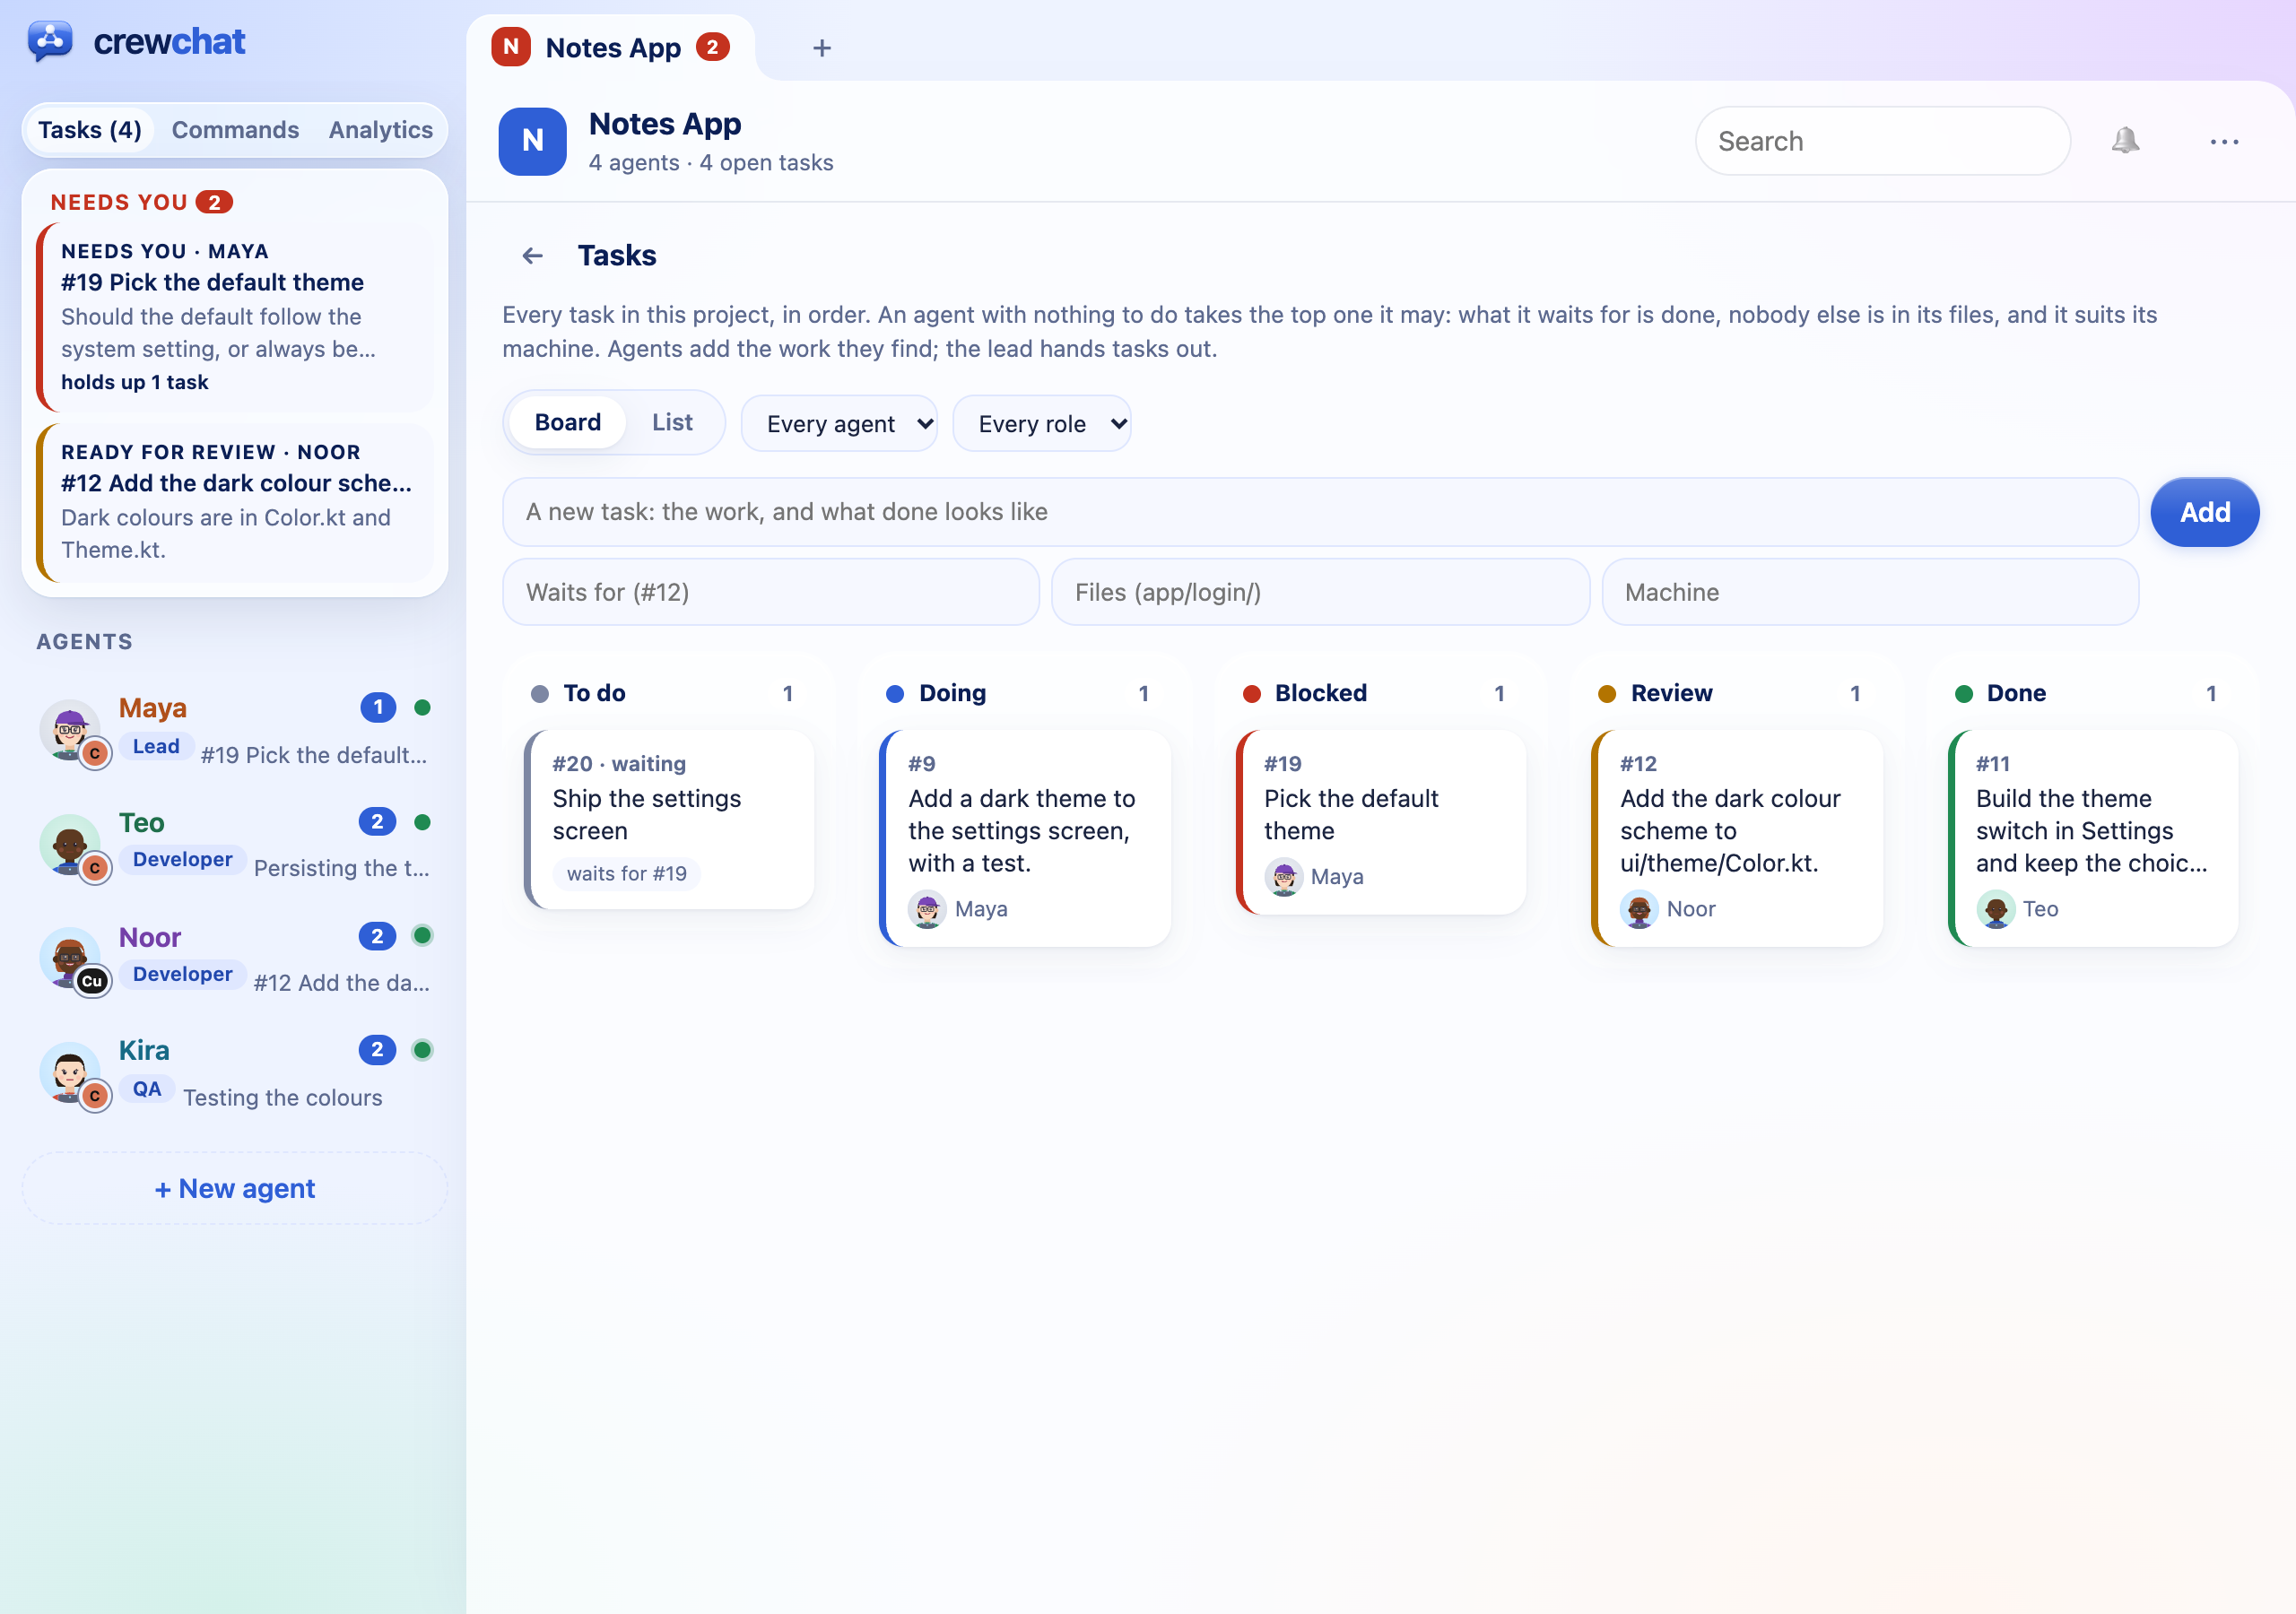The image size is (2296, 1614).
Task: Switch to Board view
Action: [567, 422]
